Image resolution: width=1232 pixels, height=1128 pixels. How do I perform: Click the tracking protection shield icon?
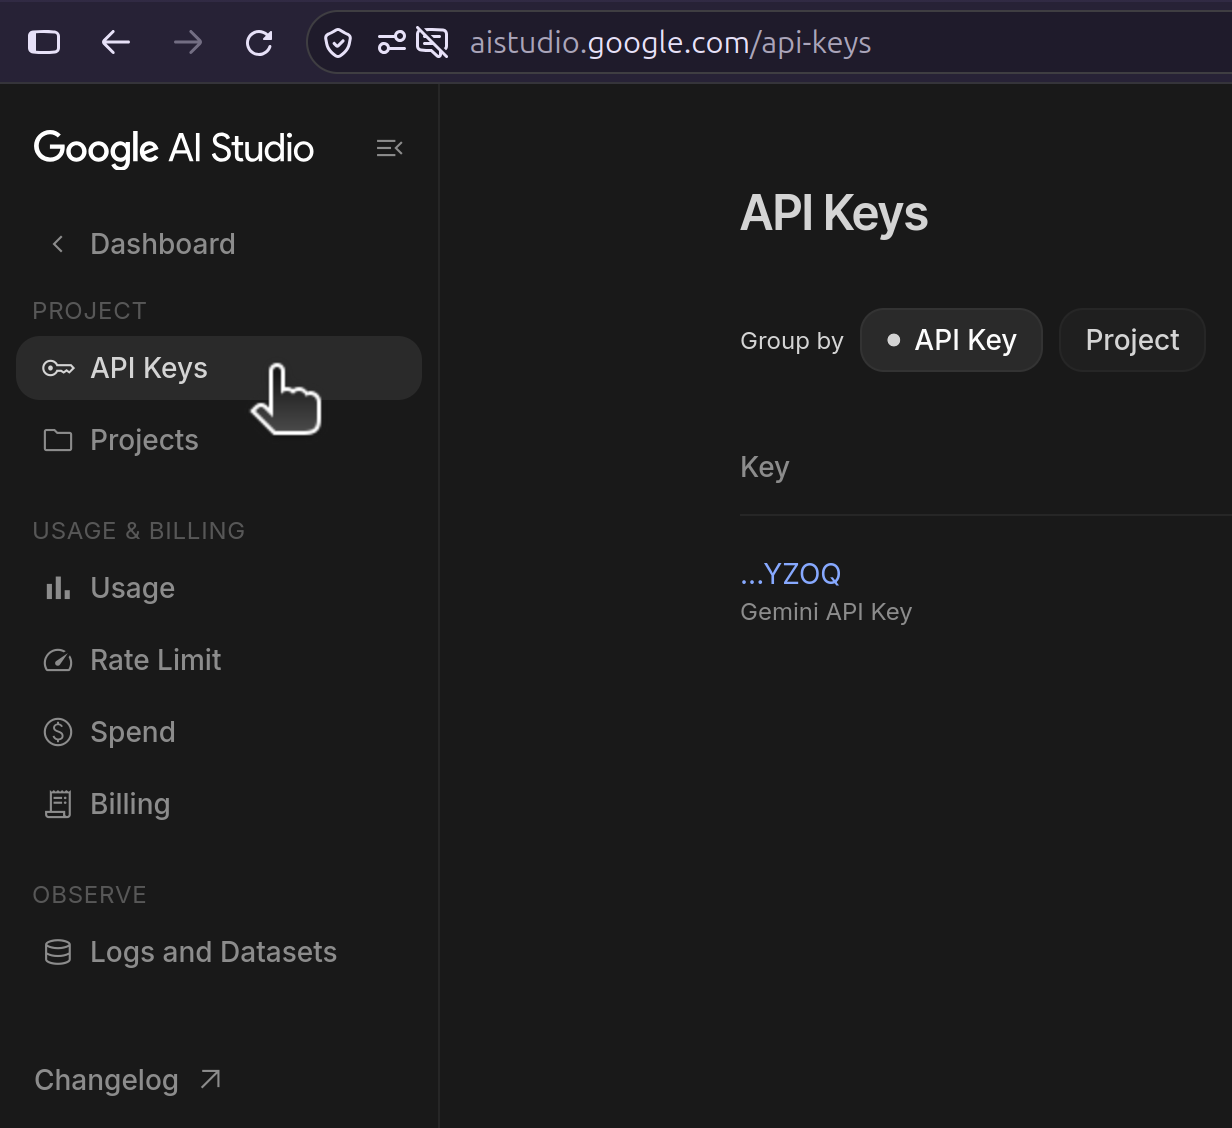point(338,42)
